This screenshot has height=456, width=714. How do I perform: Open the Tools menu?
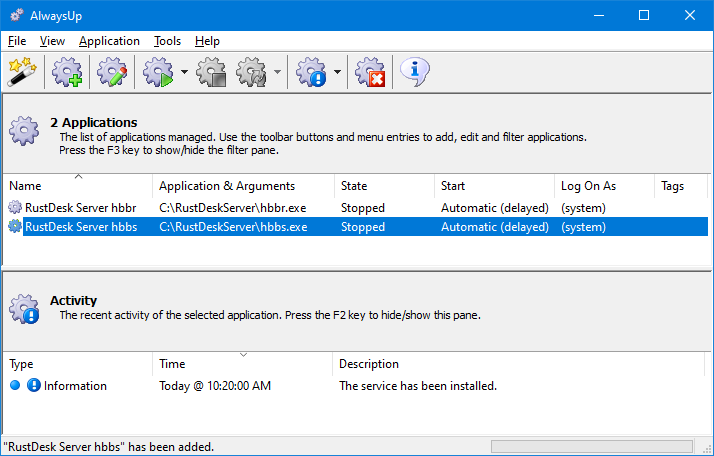tap(167, 41)
